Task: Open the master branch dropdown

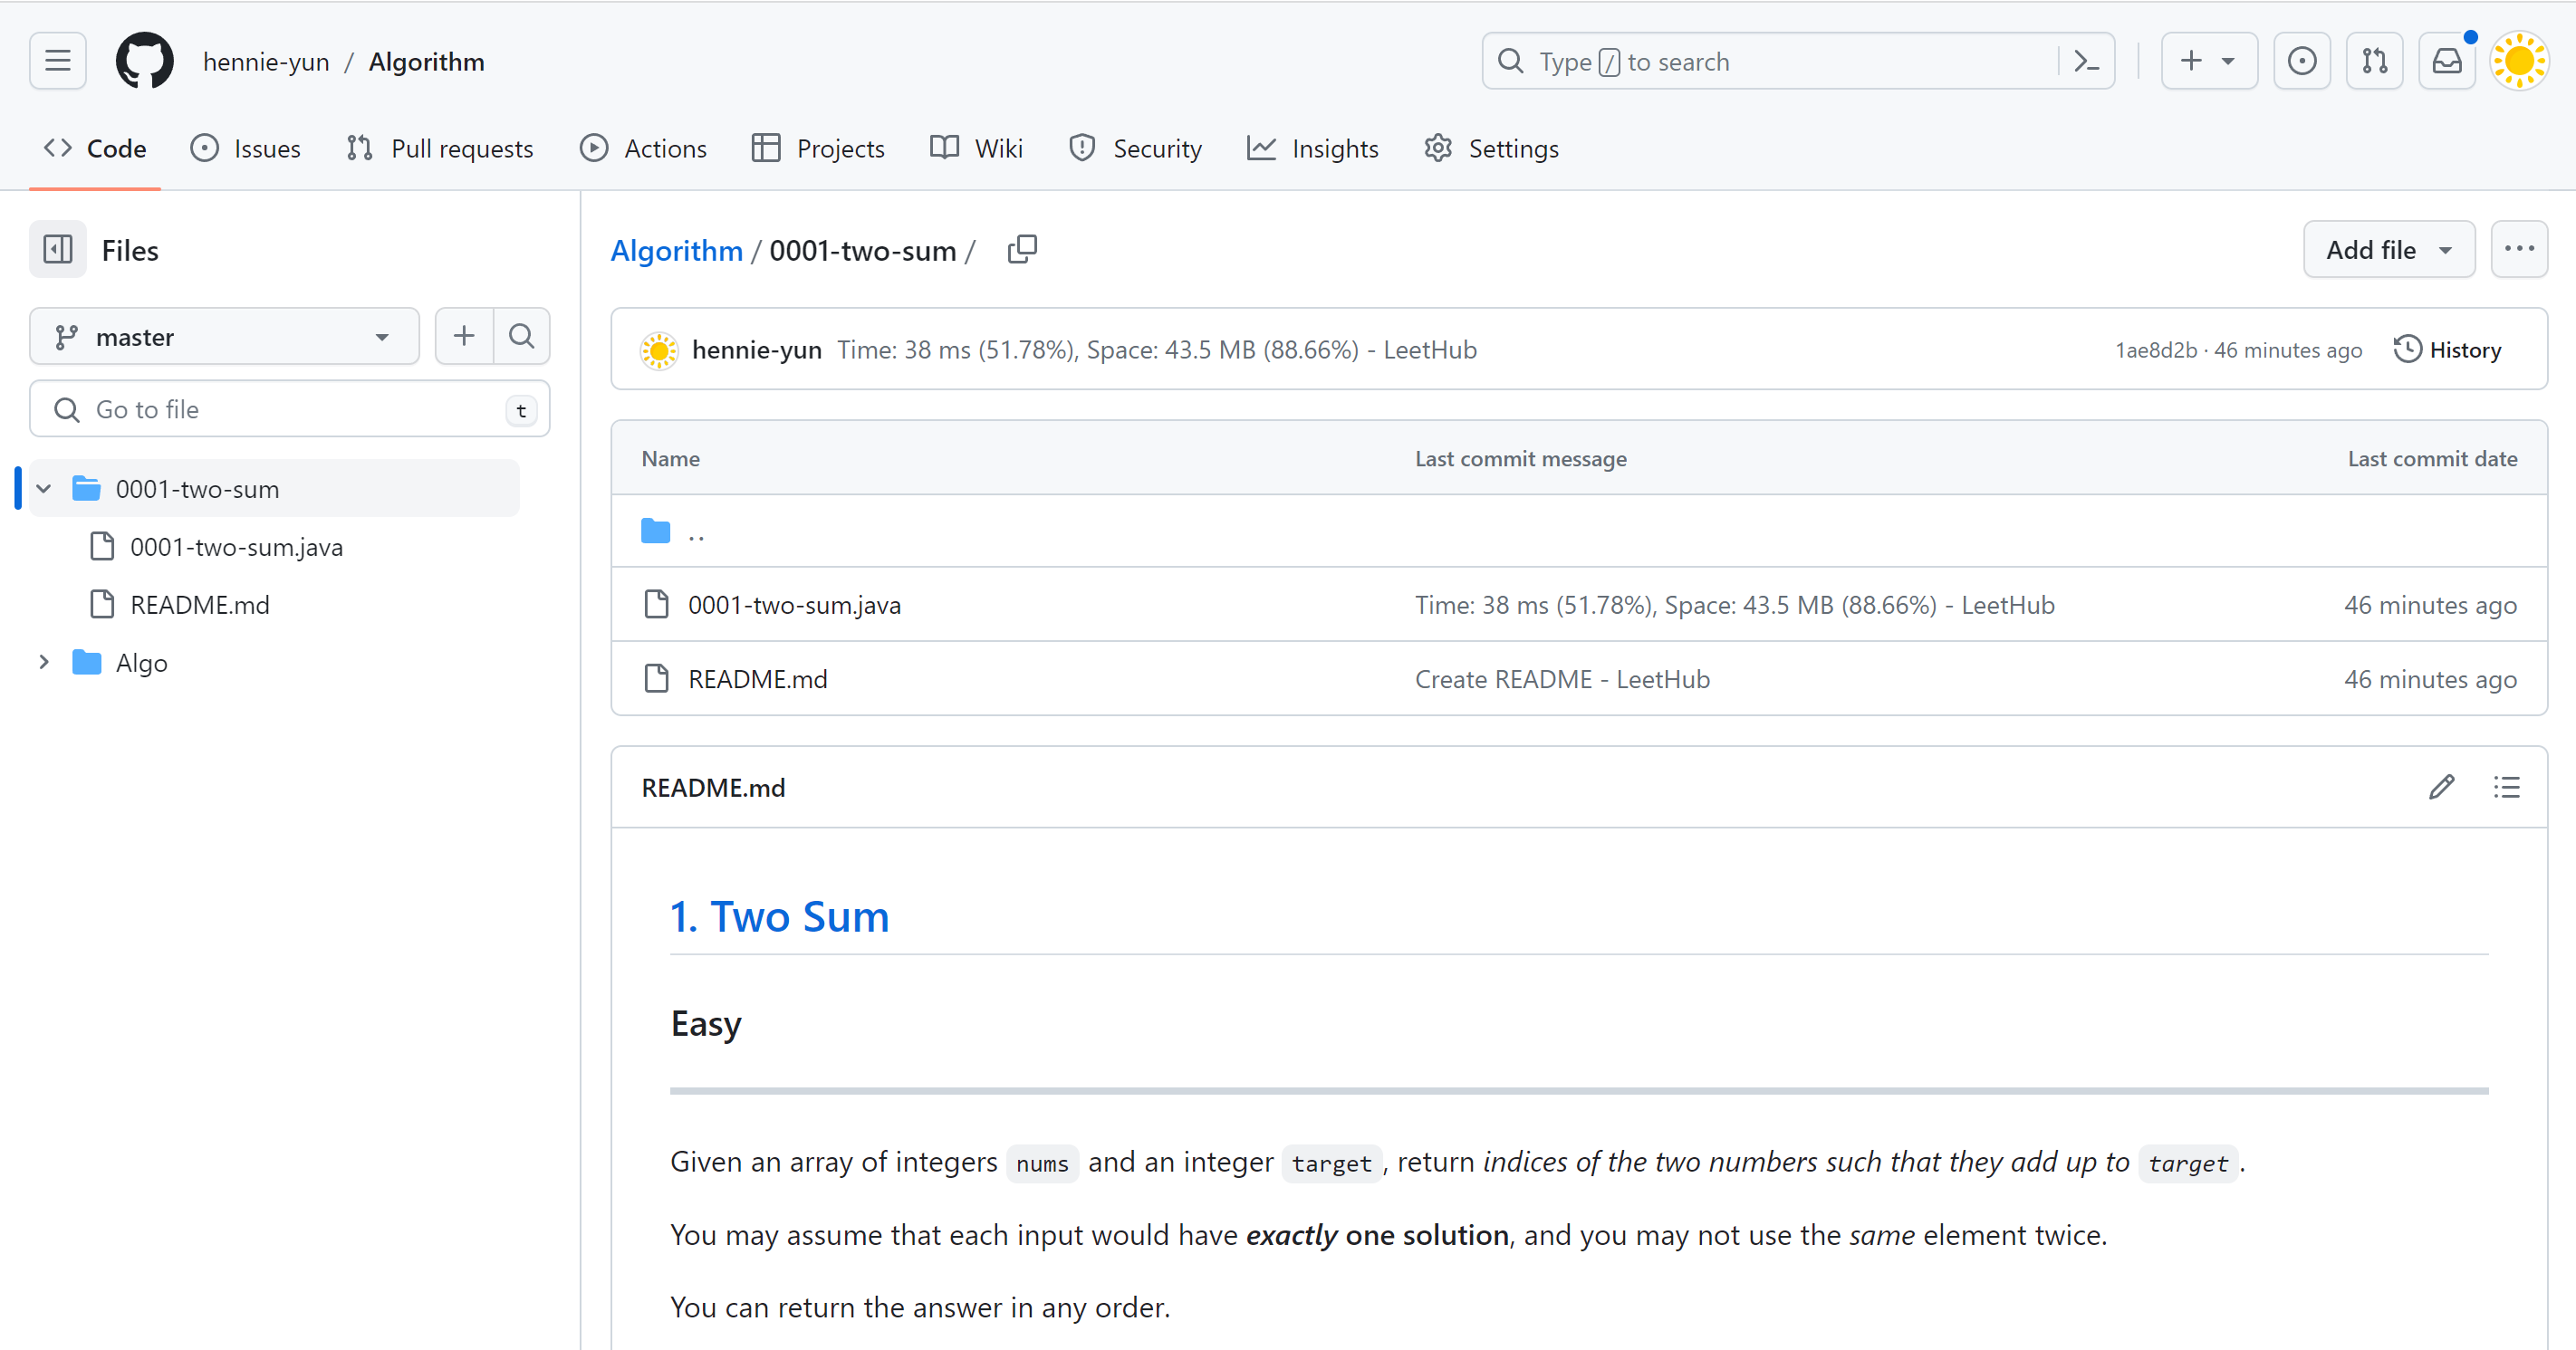Action: click(x=224, y=336)
